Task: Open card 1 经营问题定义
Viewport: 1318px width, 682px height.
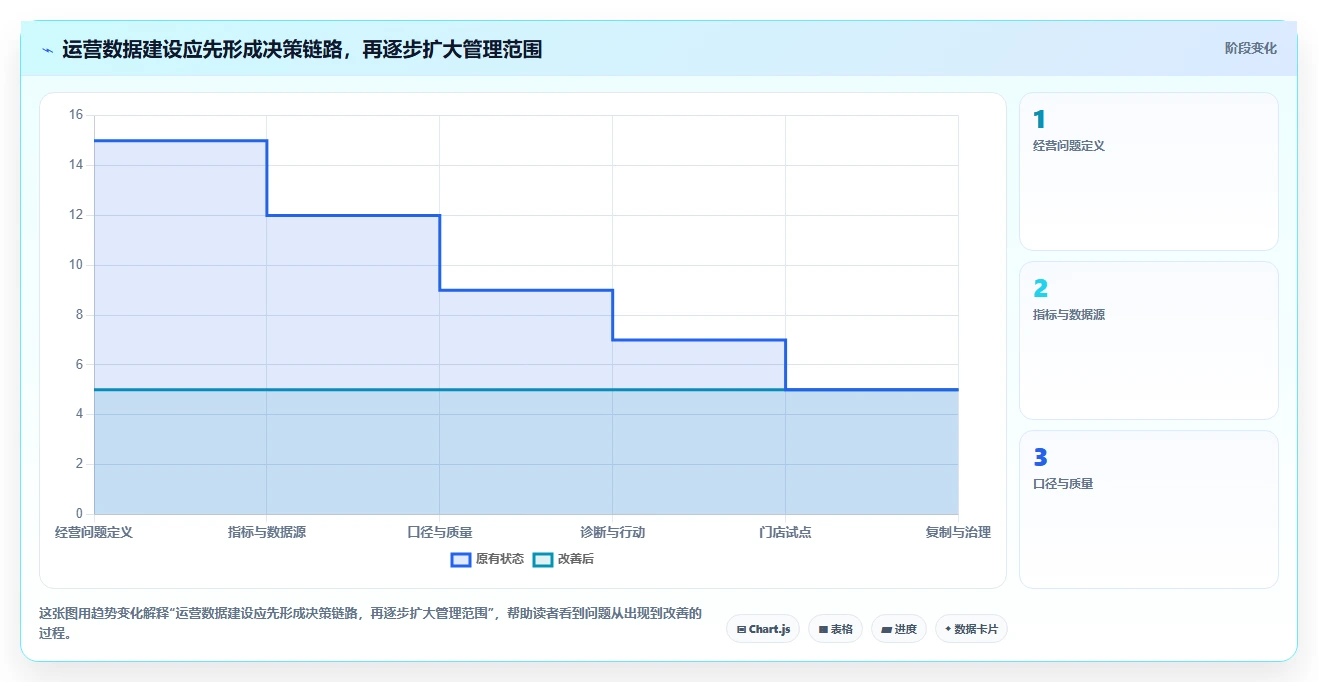Action: (1148, 171)
